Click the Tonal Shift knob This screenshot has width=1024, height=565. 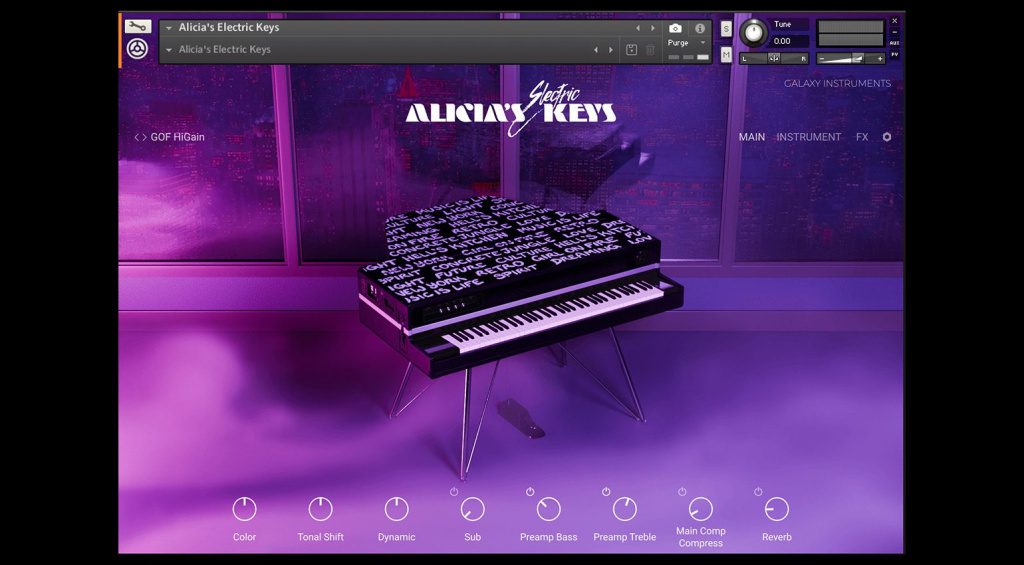[x=321, y=509]
